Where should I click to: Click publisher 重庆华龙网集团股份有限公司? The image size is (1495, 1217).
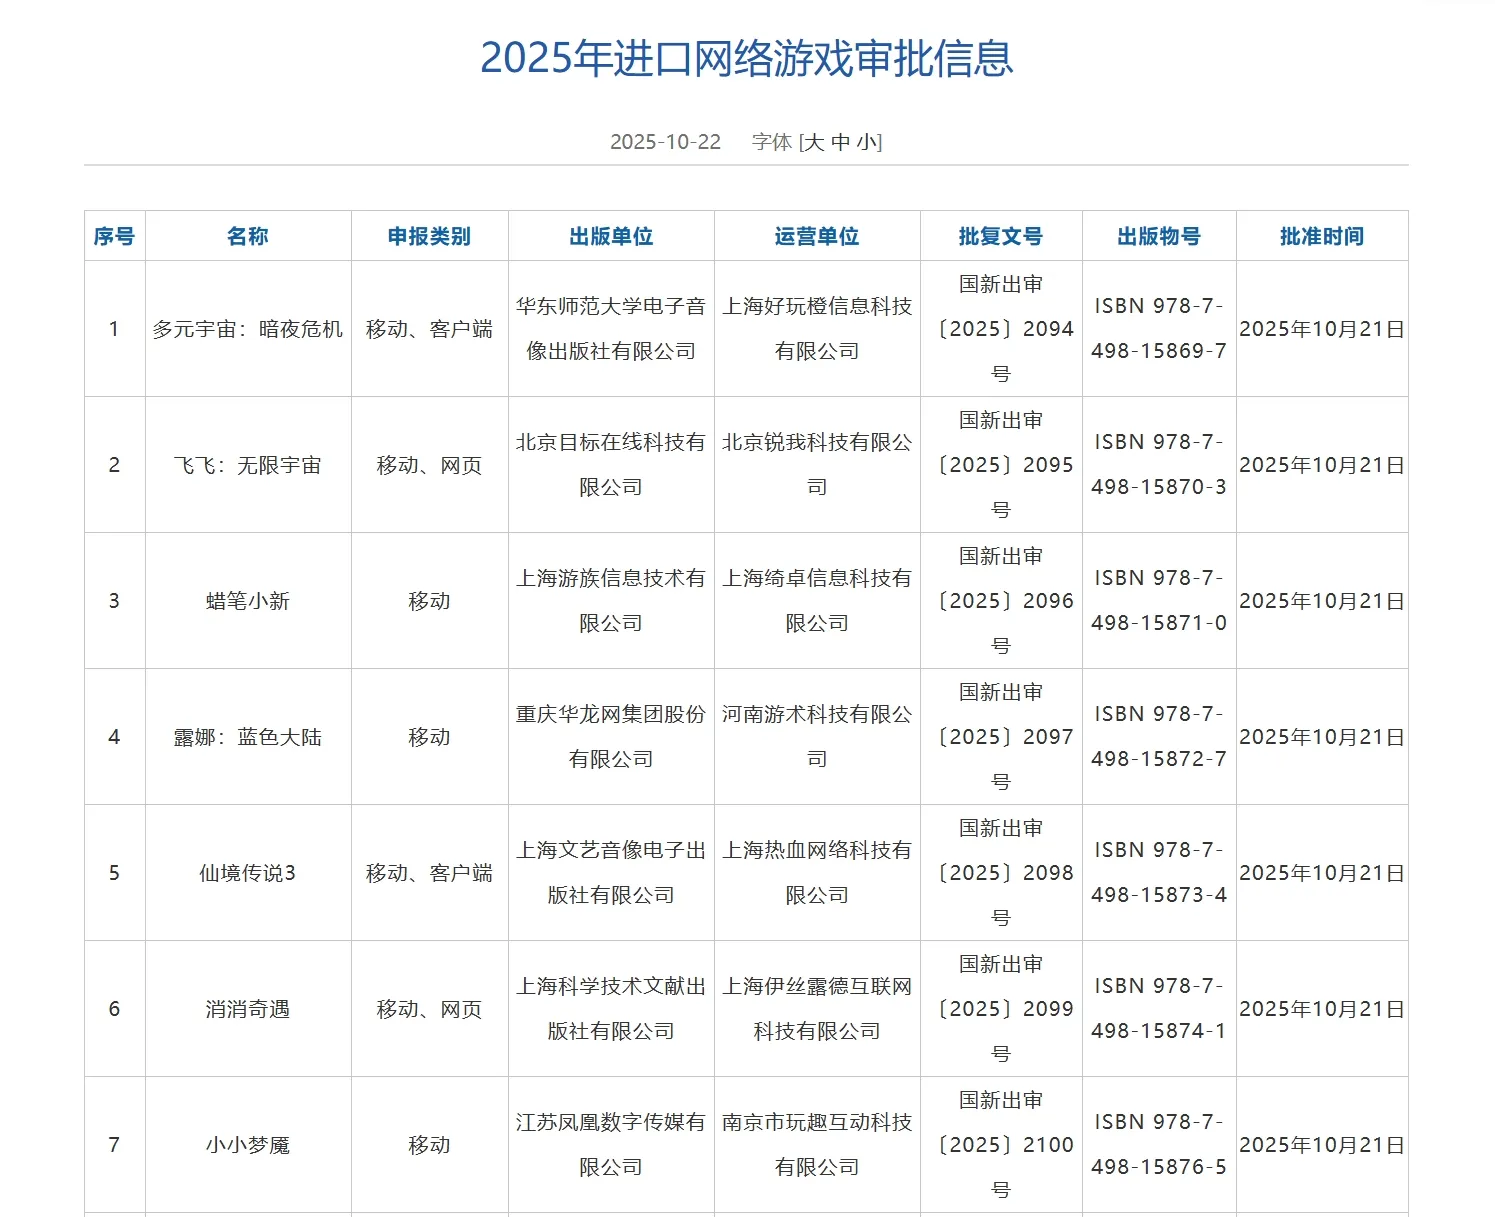tap(611, 737)
